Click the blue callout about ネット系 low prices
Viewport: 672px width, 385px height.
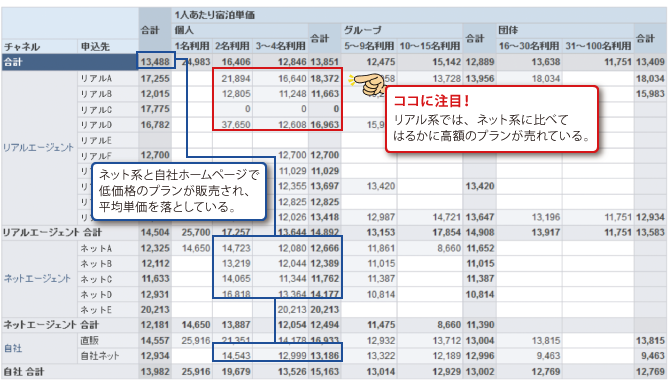[179, 191]
